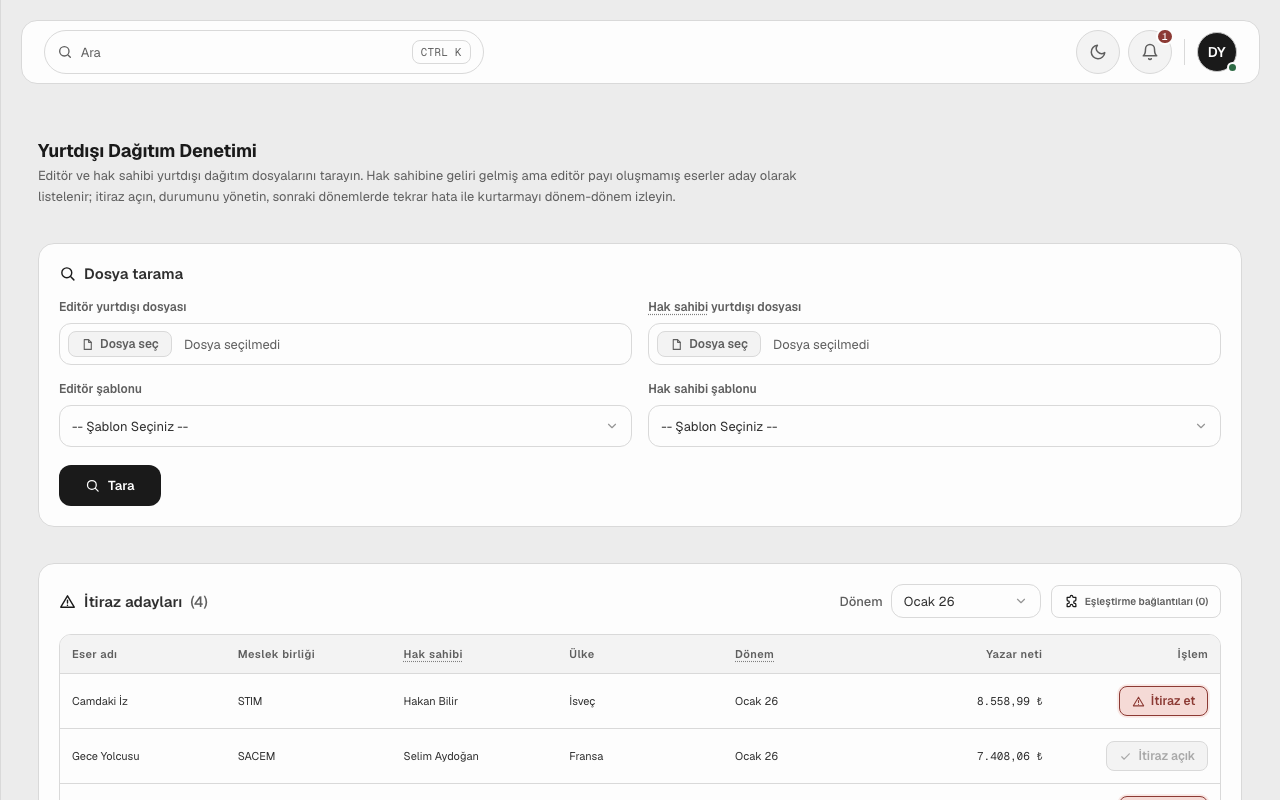The image size is (1280, 800).
Task: Click the Yazar neti column header
Action: coord(1014,654)
